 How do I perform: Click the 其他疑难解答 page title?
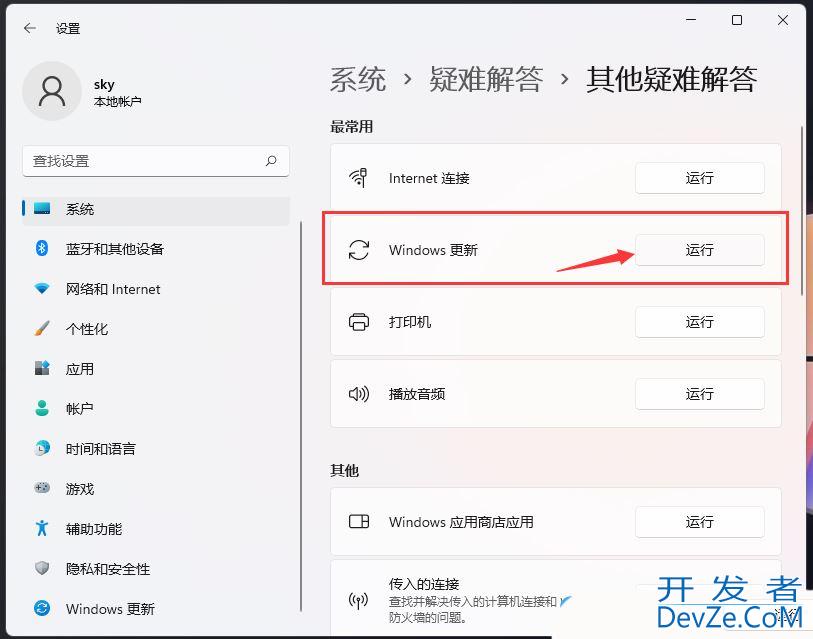[671, 79]
